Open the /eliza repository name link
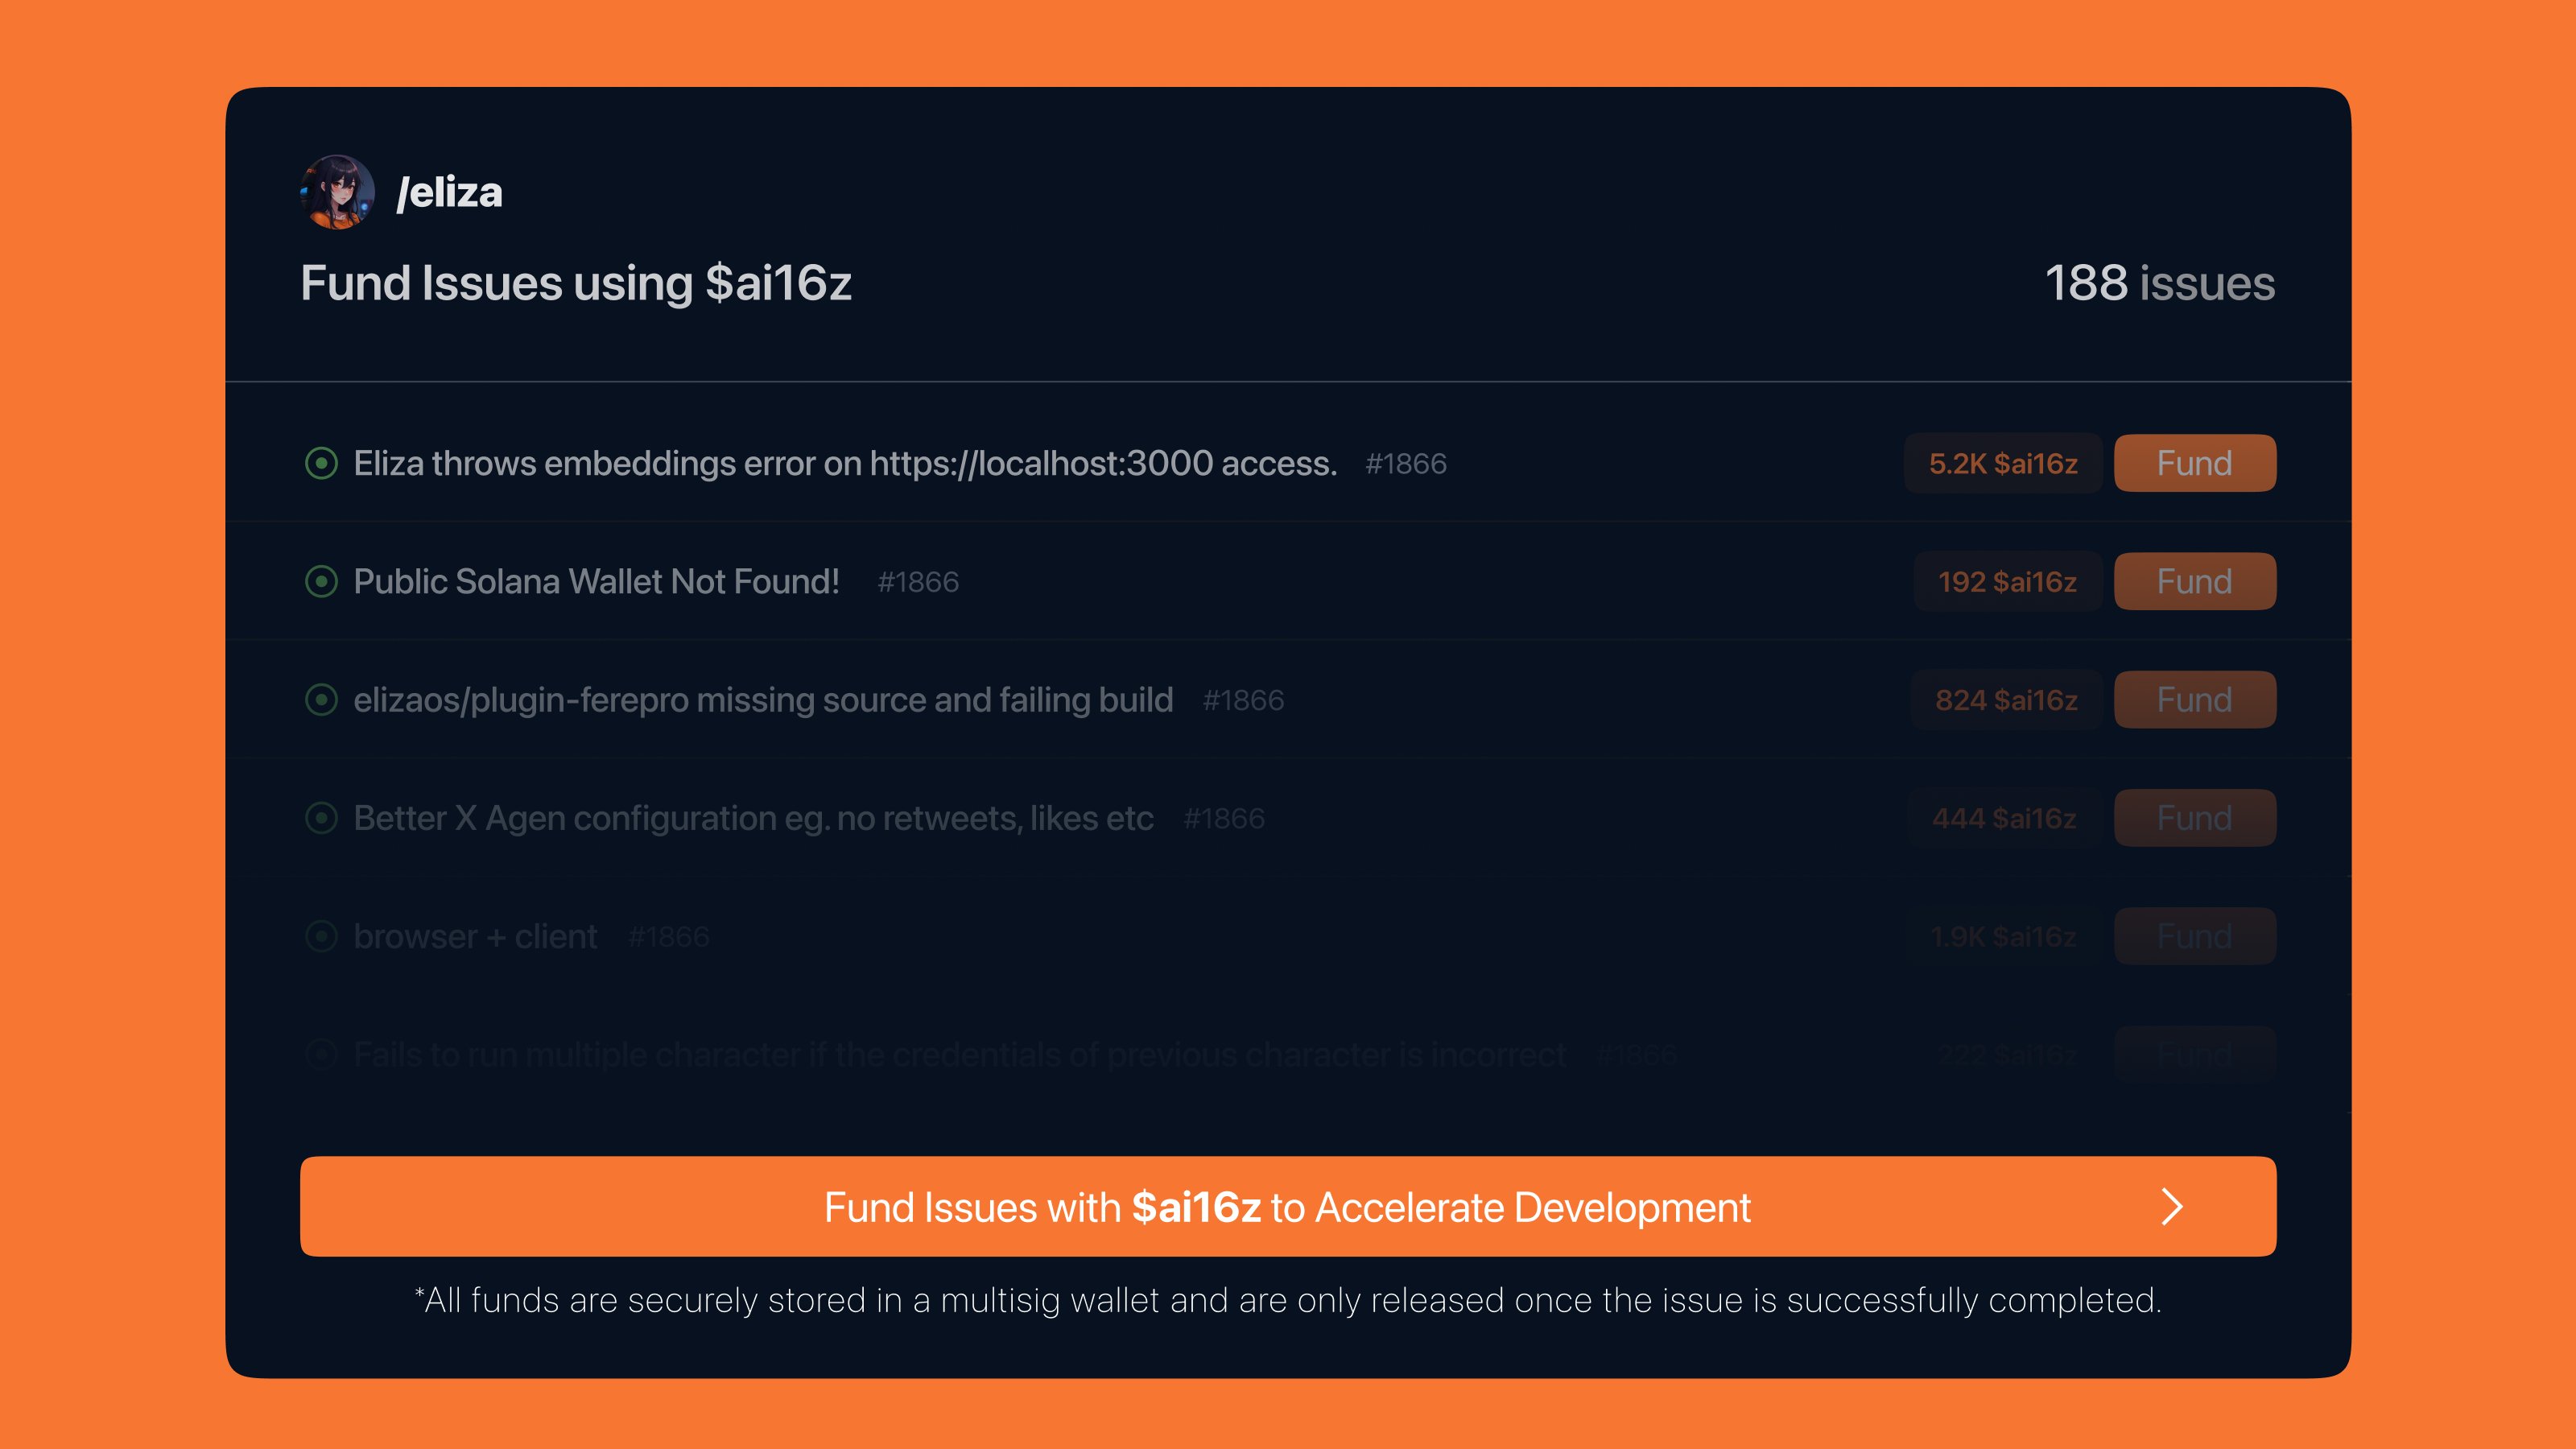Screen dimensions: 2576x1449 tap(450, 192)
